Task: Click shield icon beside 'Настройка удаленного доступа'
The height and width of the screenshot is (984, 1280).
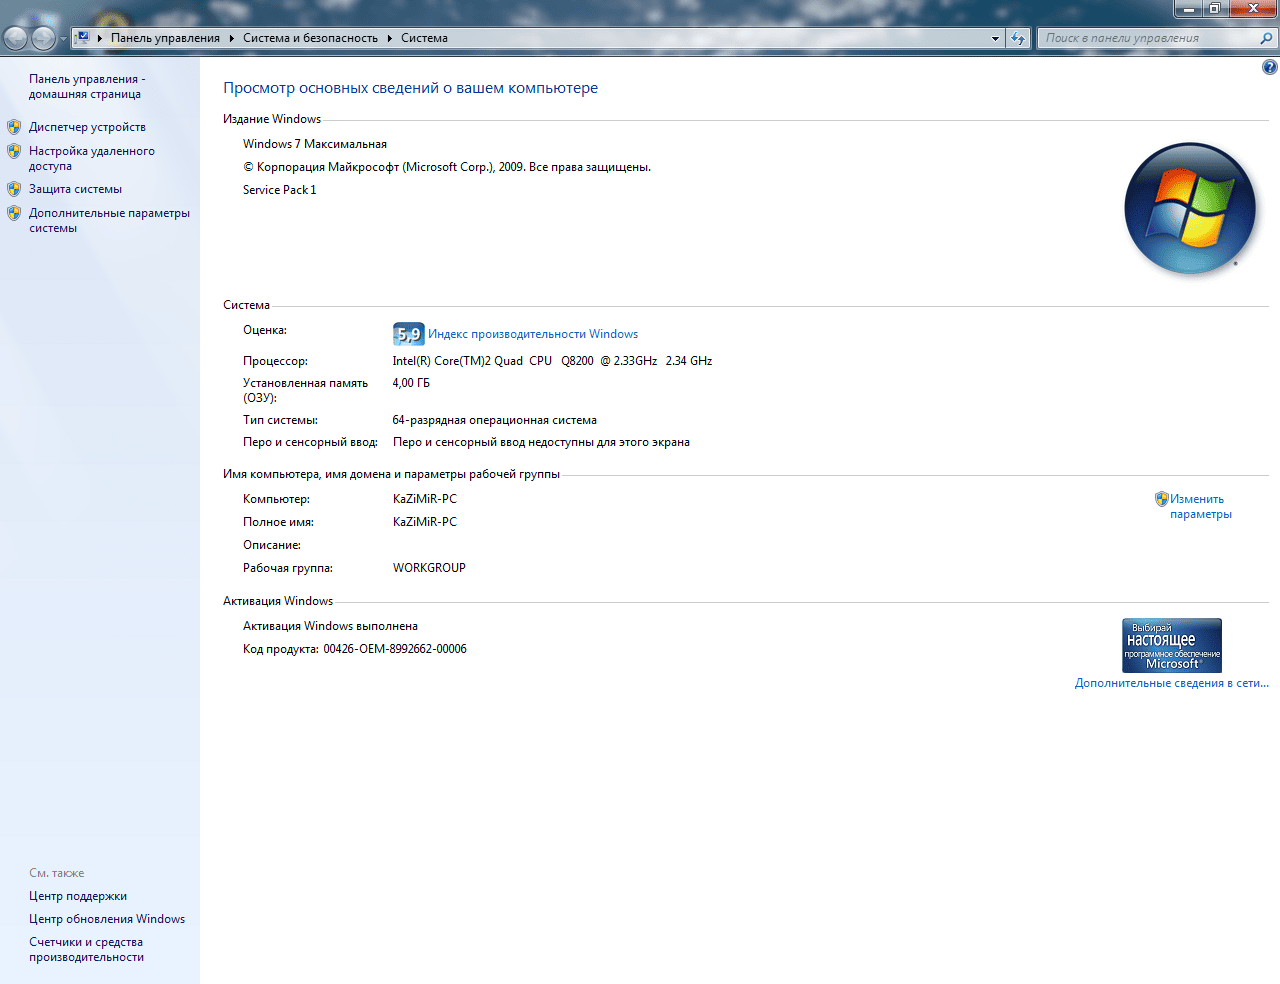Action: [14, 151]
